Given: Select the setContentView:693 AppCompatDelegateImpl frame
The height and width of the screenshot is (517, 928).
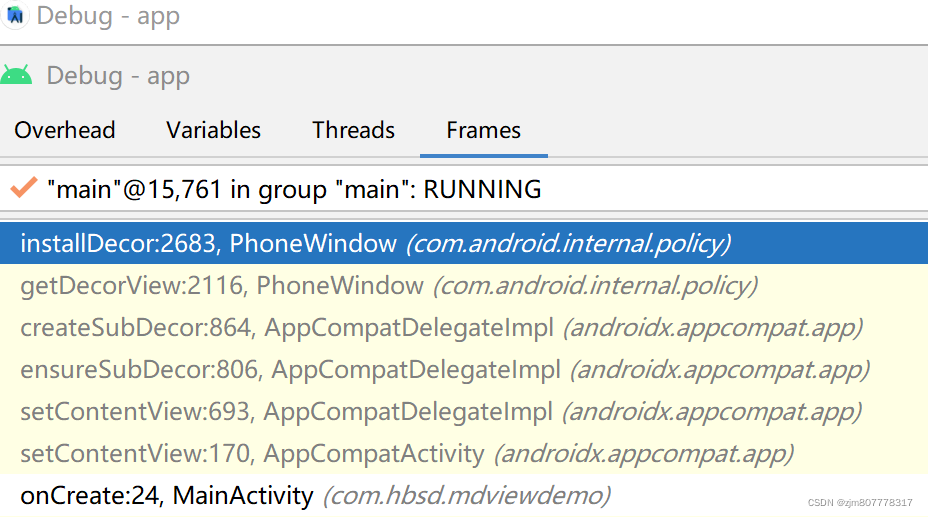Looking at the screenshot, I should 464,412.
